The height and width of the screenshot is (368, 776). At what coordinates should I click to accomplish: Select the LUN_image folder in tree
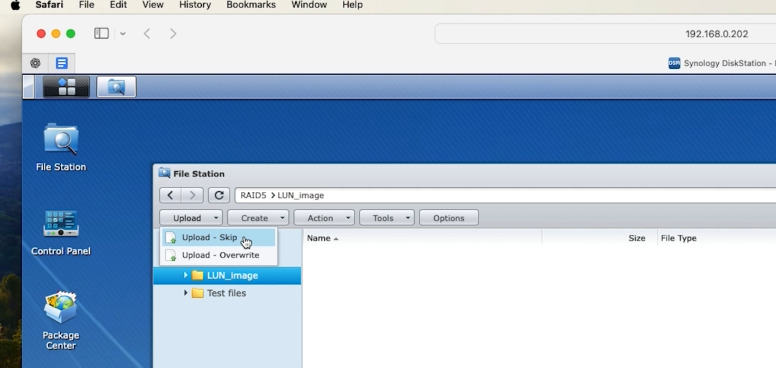227,276
